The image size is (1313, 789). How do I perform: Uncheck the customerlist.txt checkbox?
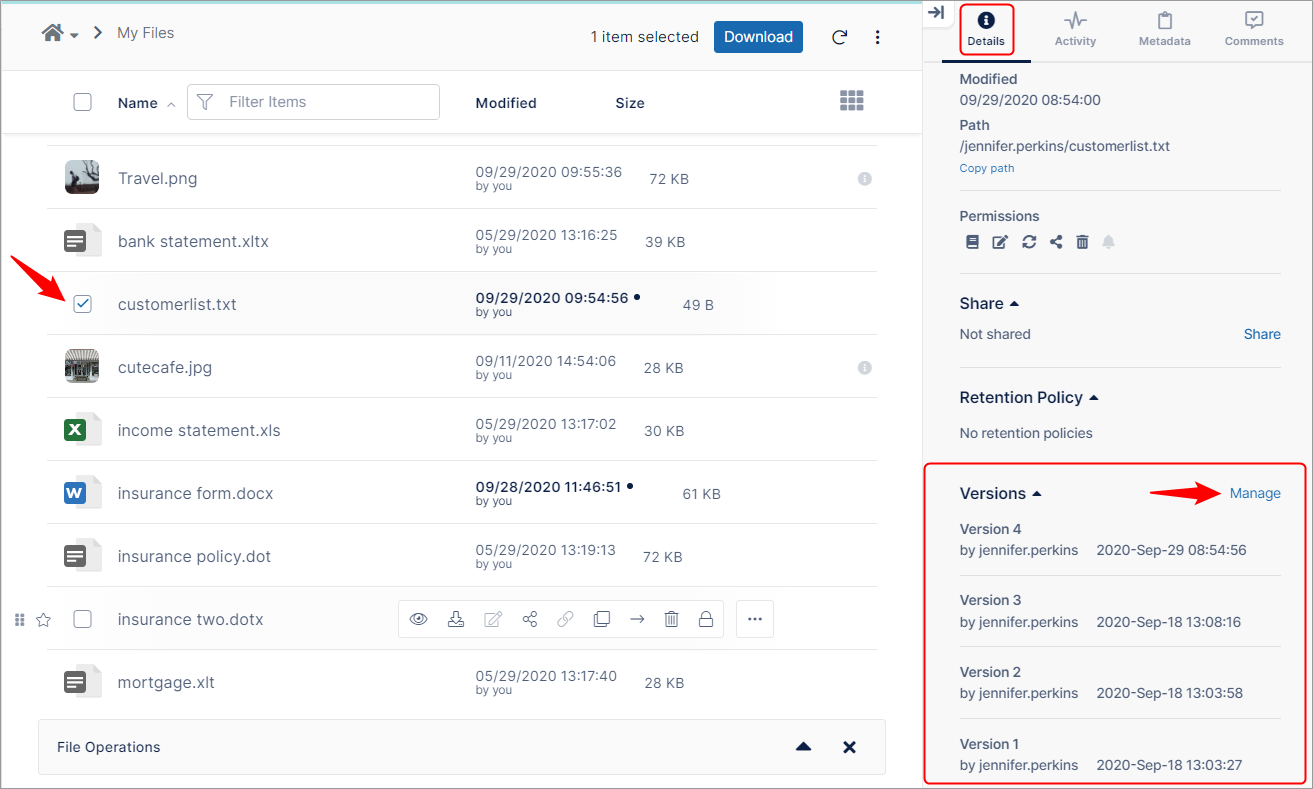83,304
